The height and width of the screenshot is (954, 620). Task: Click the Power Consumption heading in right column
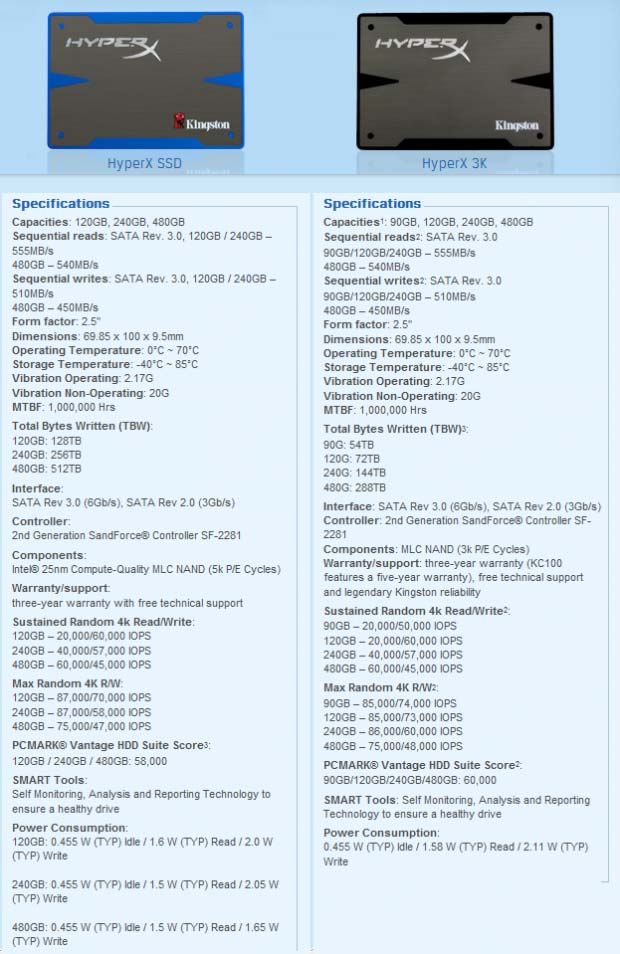coord(381,833)
